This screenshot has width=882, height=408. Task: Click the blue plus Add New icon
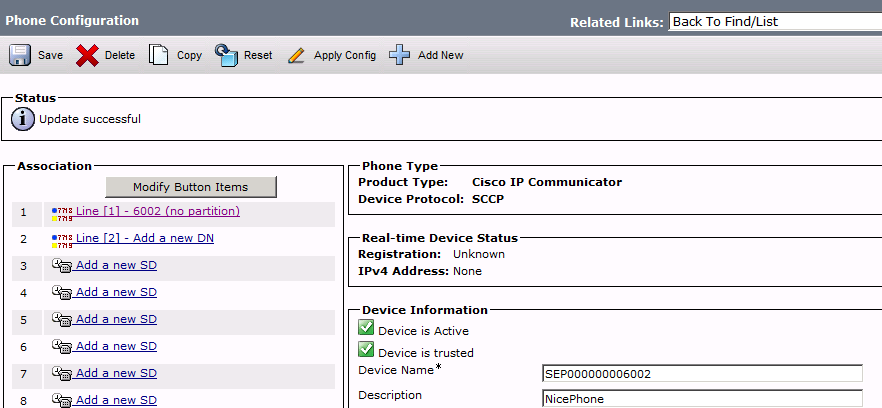coord(399,55)
